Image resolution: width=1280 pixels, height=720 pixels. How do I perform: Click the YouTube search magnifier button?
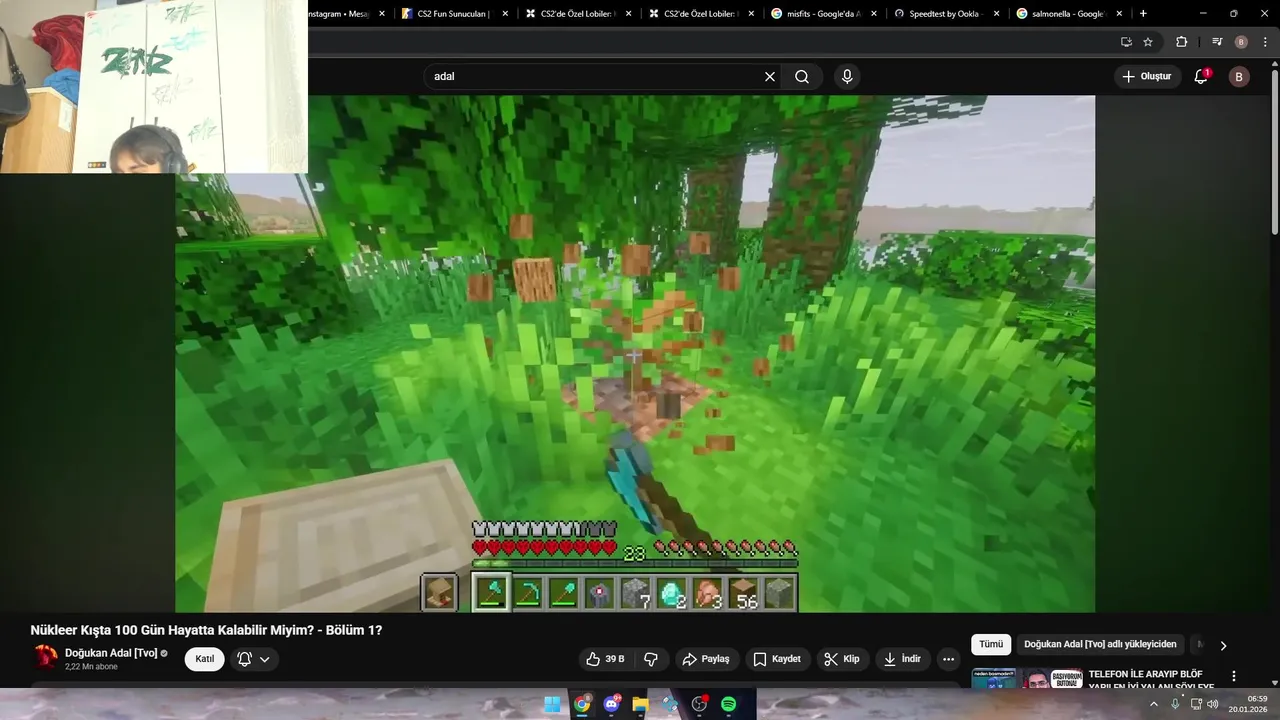pos(802,76)
